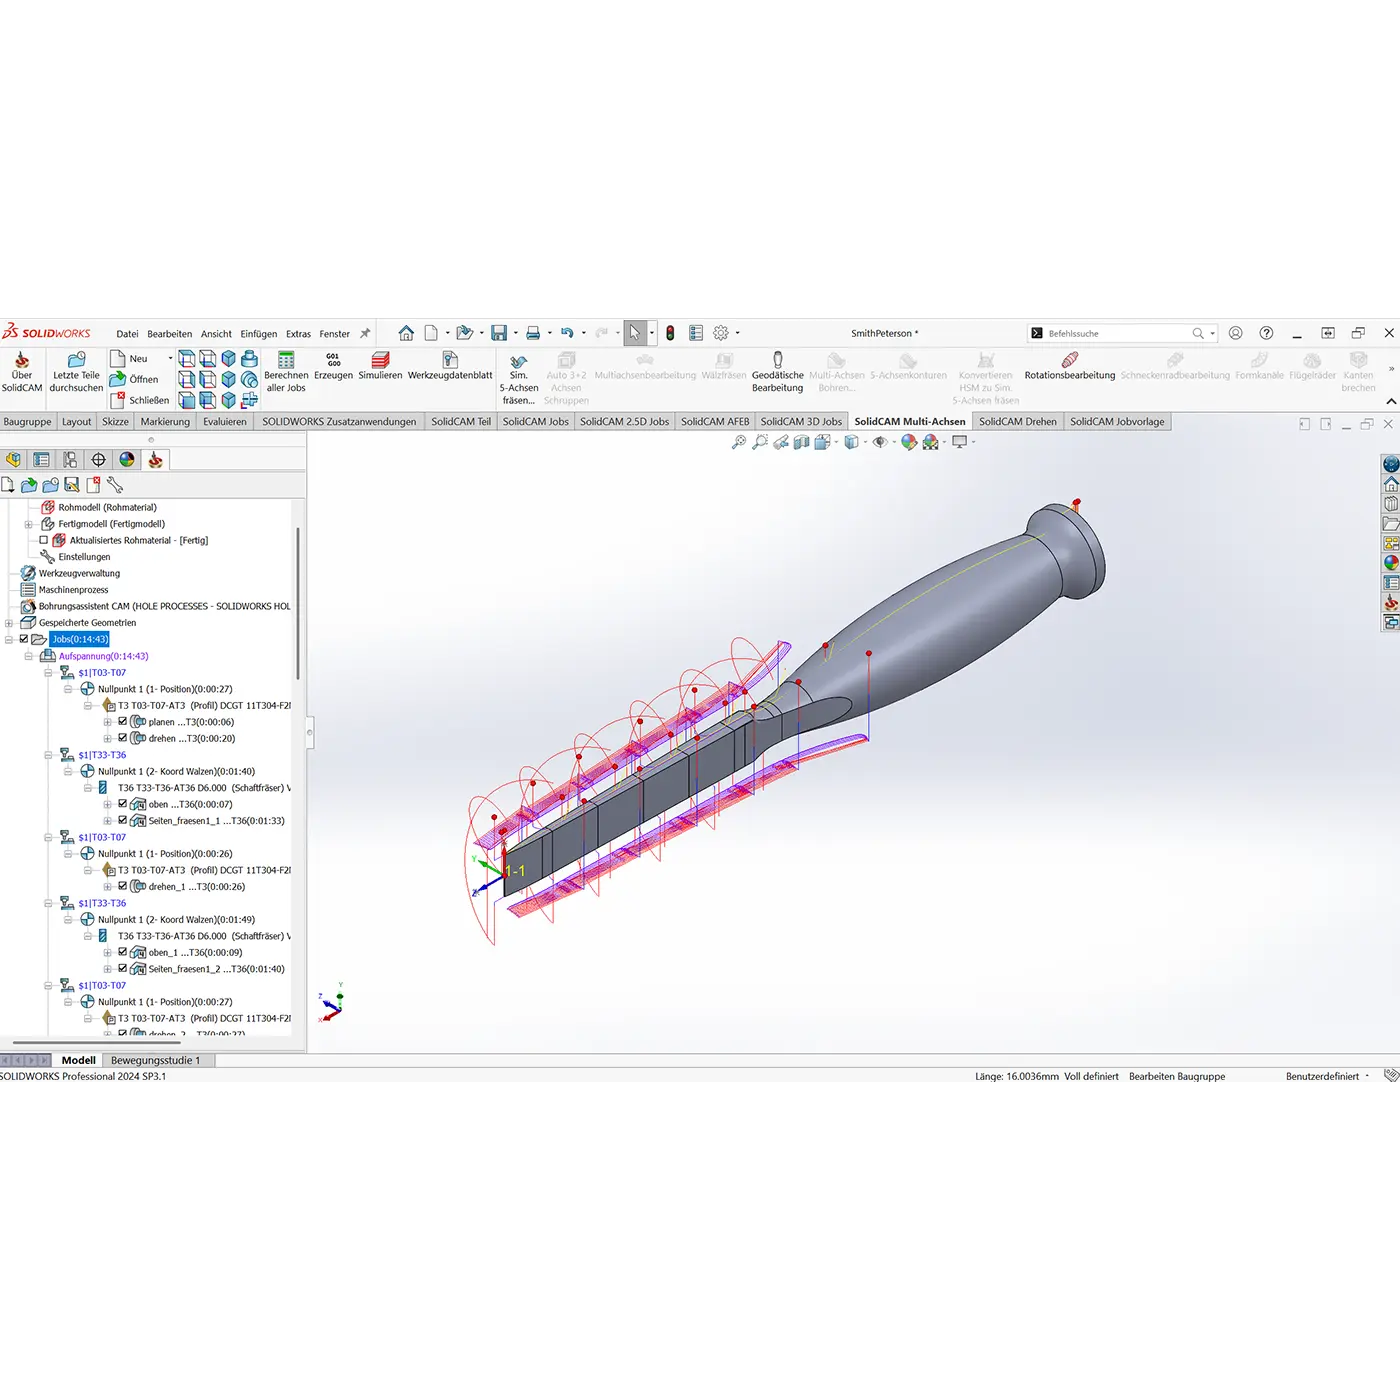Toggle the Jobs(0:14:43) checkbox
This screenshot has width=1400, height=1400.
tap(24, 639)
